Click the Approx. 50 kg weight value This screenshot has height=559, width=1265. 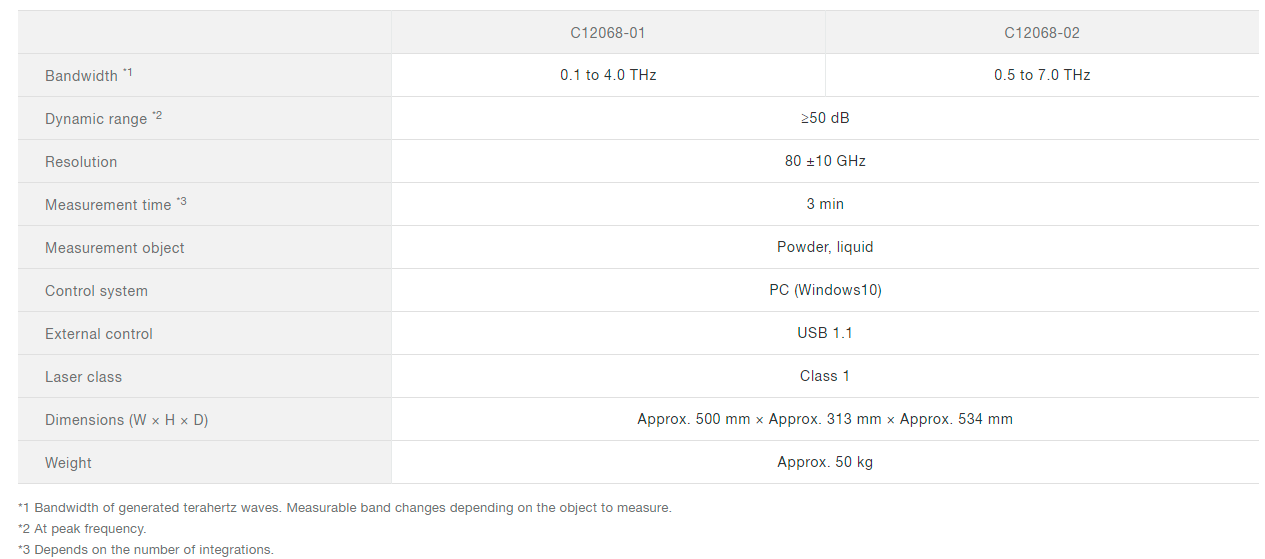(825, 462)
